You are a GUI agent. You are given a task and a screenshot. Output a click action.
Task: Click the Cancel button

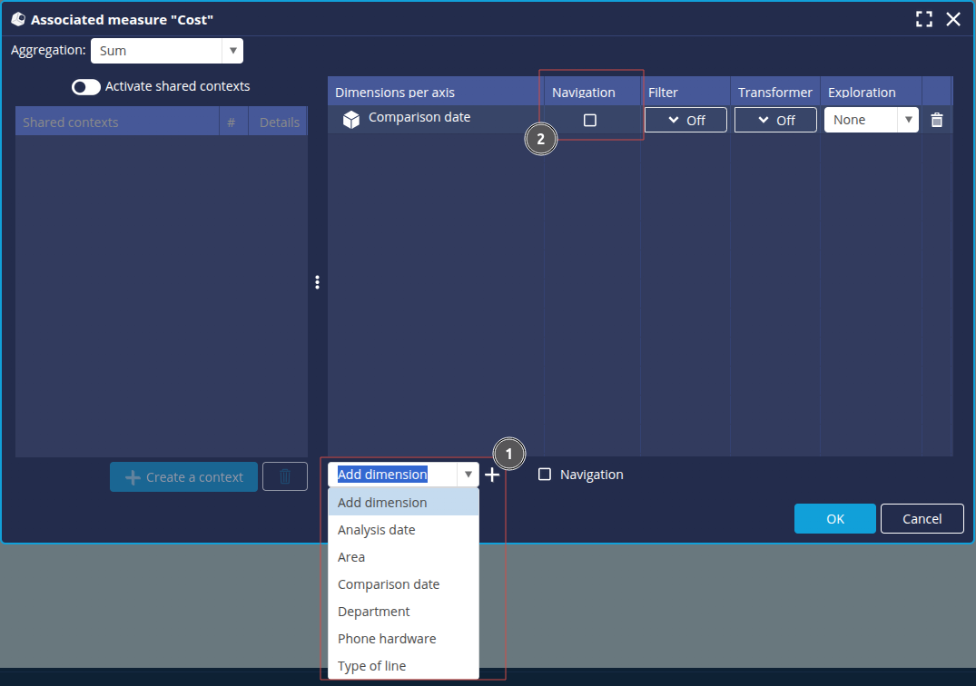(921, 519)
